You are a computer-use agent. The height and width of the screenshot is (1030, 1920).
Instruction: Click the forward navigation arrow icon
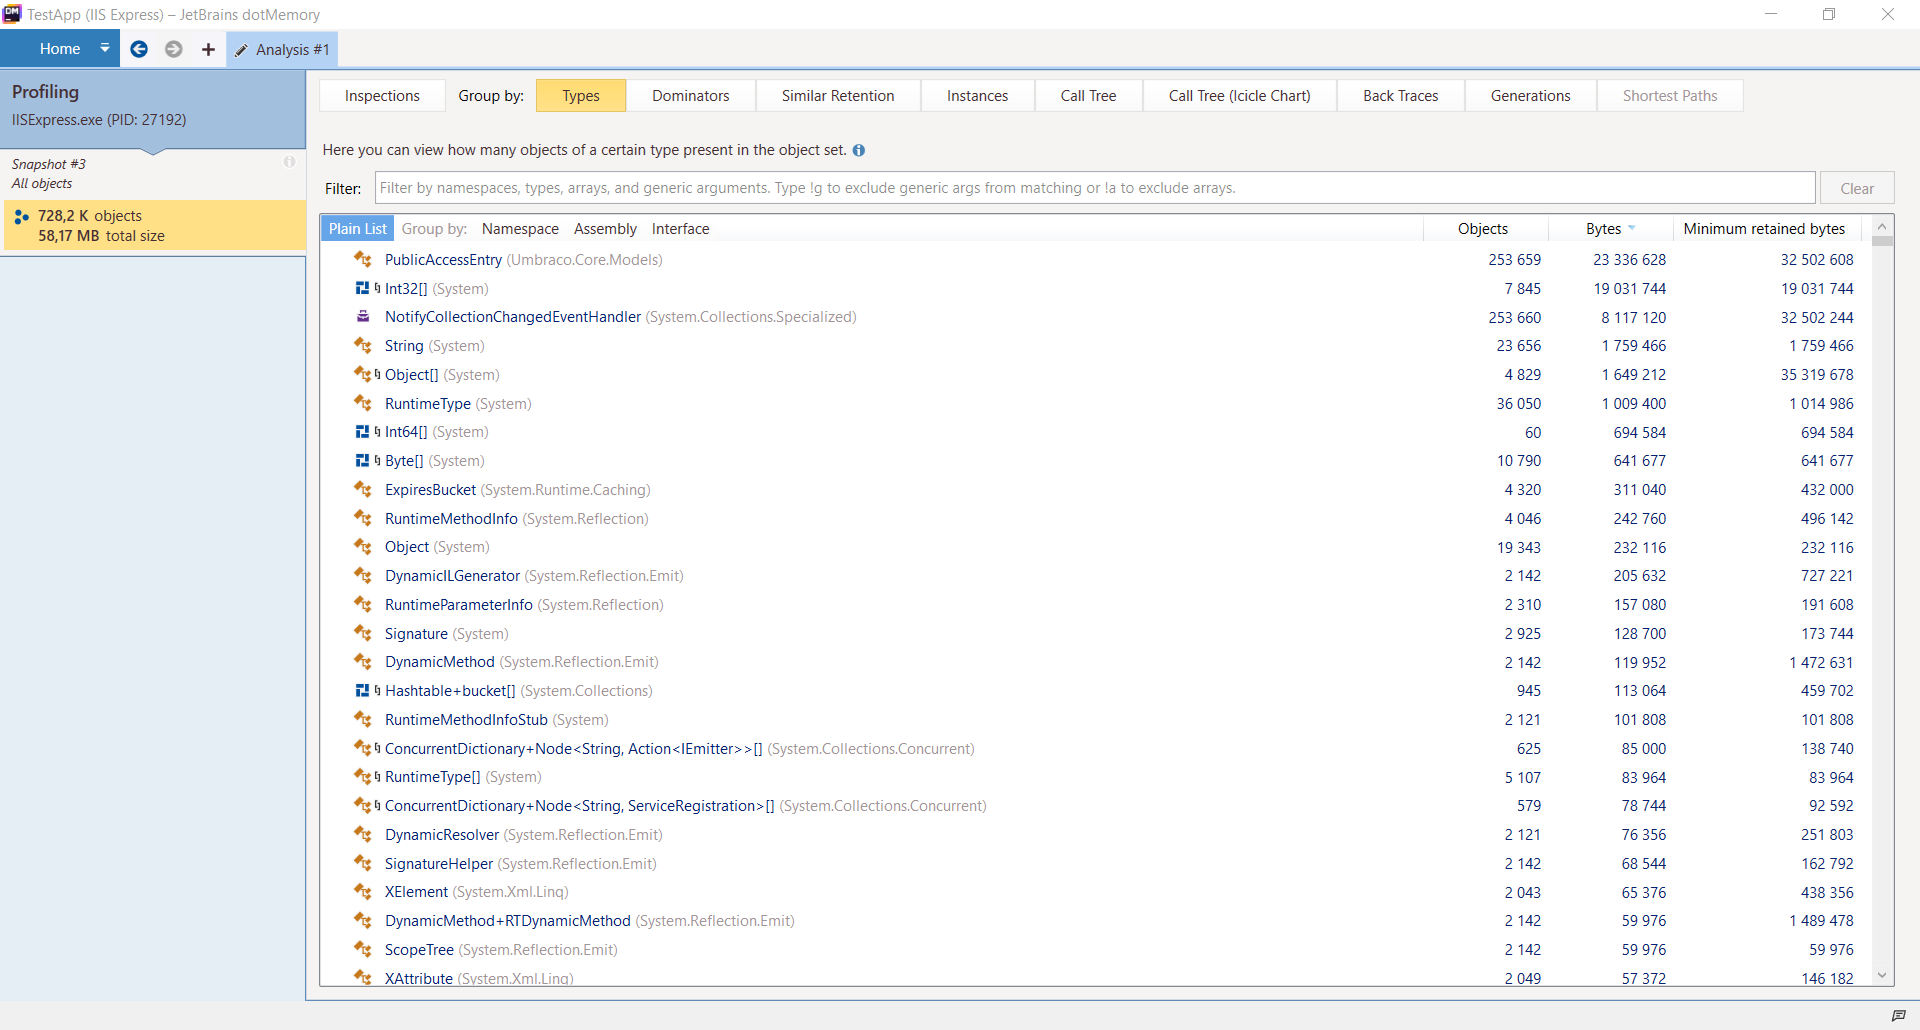173,49
